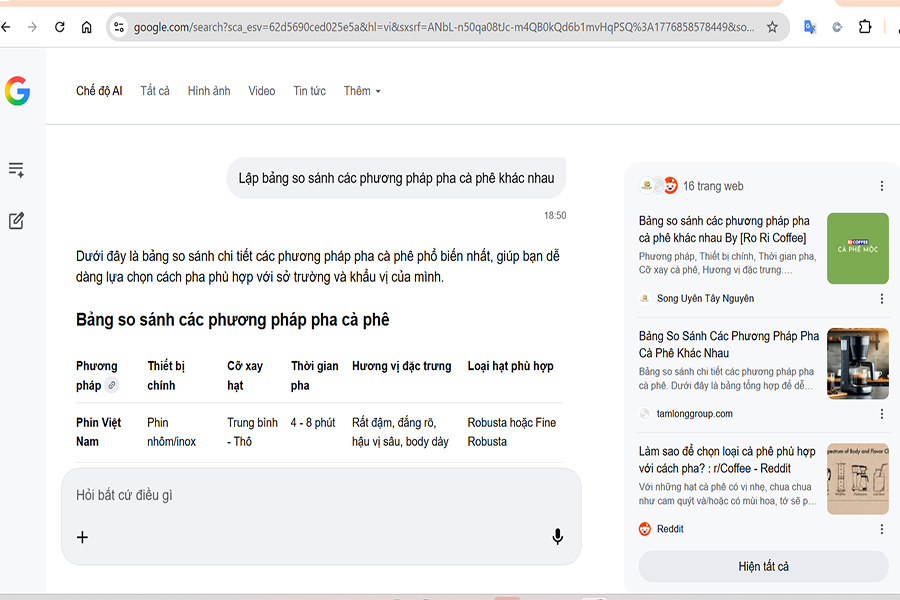Open the browser Extensions puzzle icon
Screen dimensions: 900x600
click(x=865, y=27)
